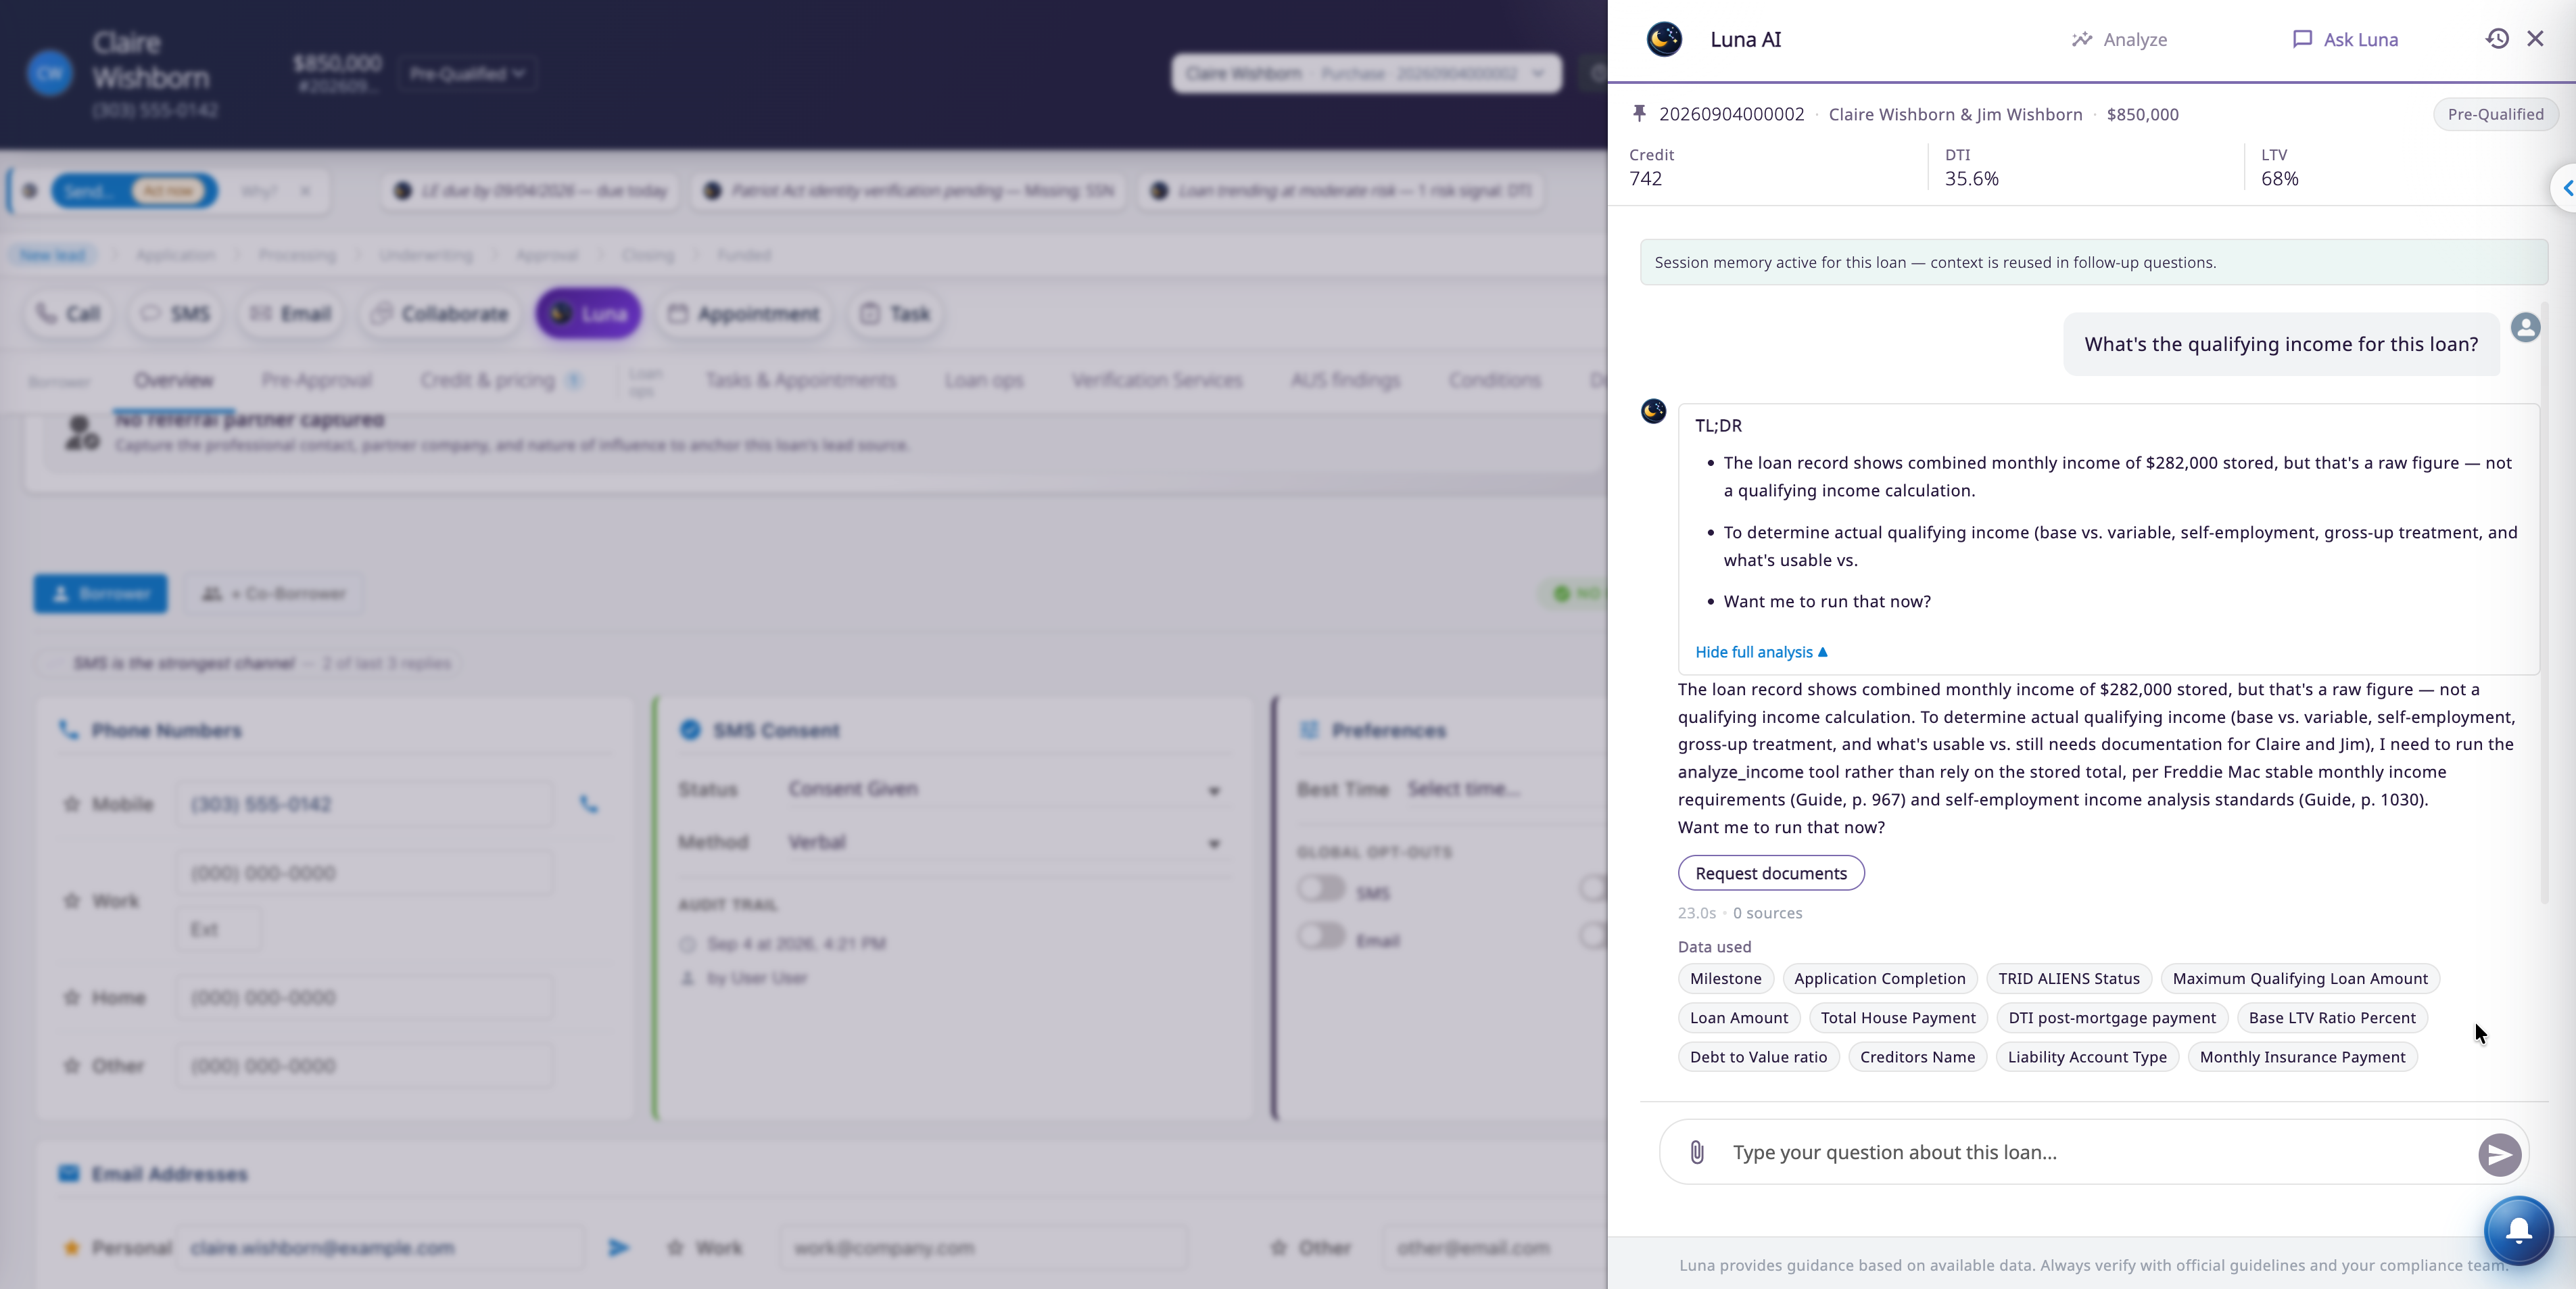Click the purple Luna action button
2576x1289 pixels.
pyautogui.click(x=588, y=314)
